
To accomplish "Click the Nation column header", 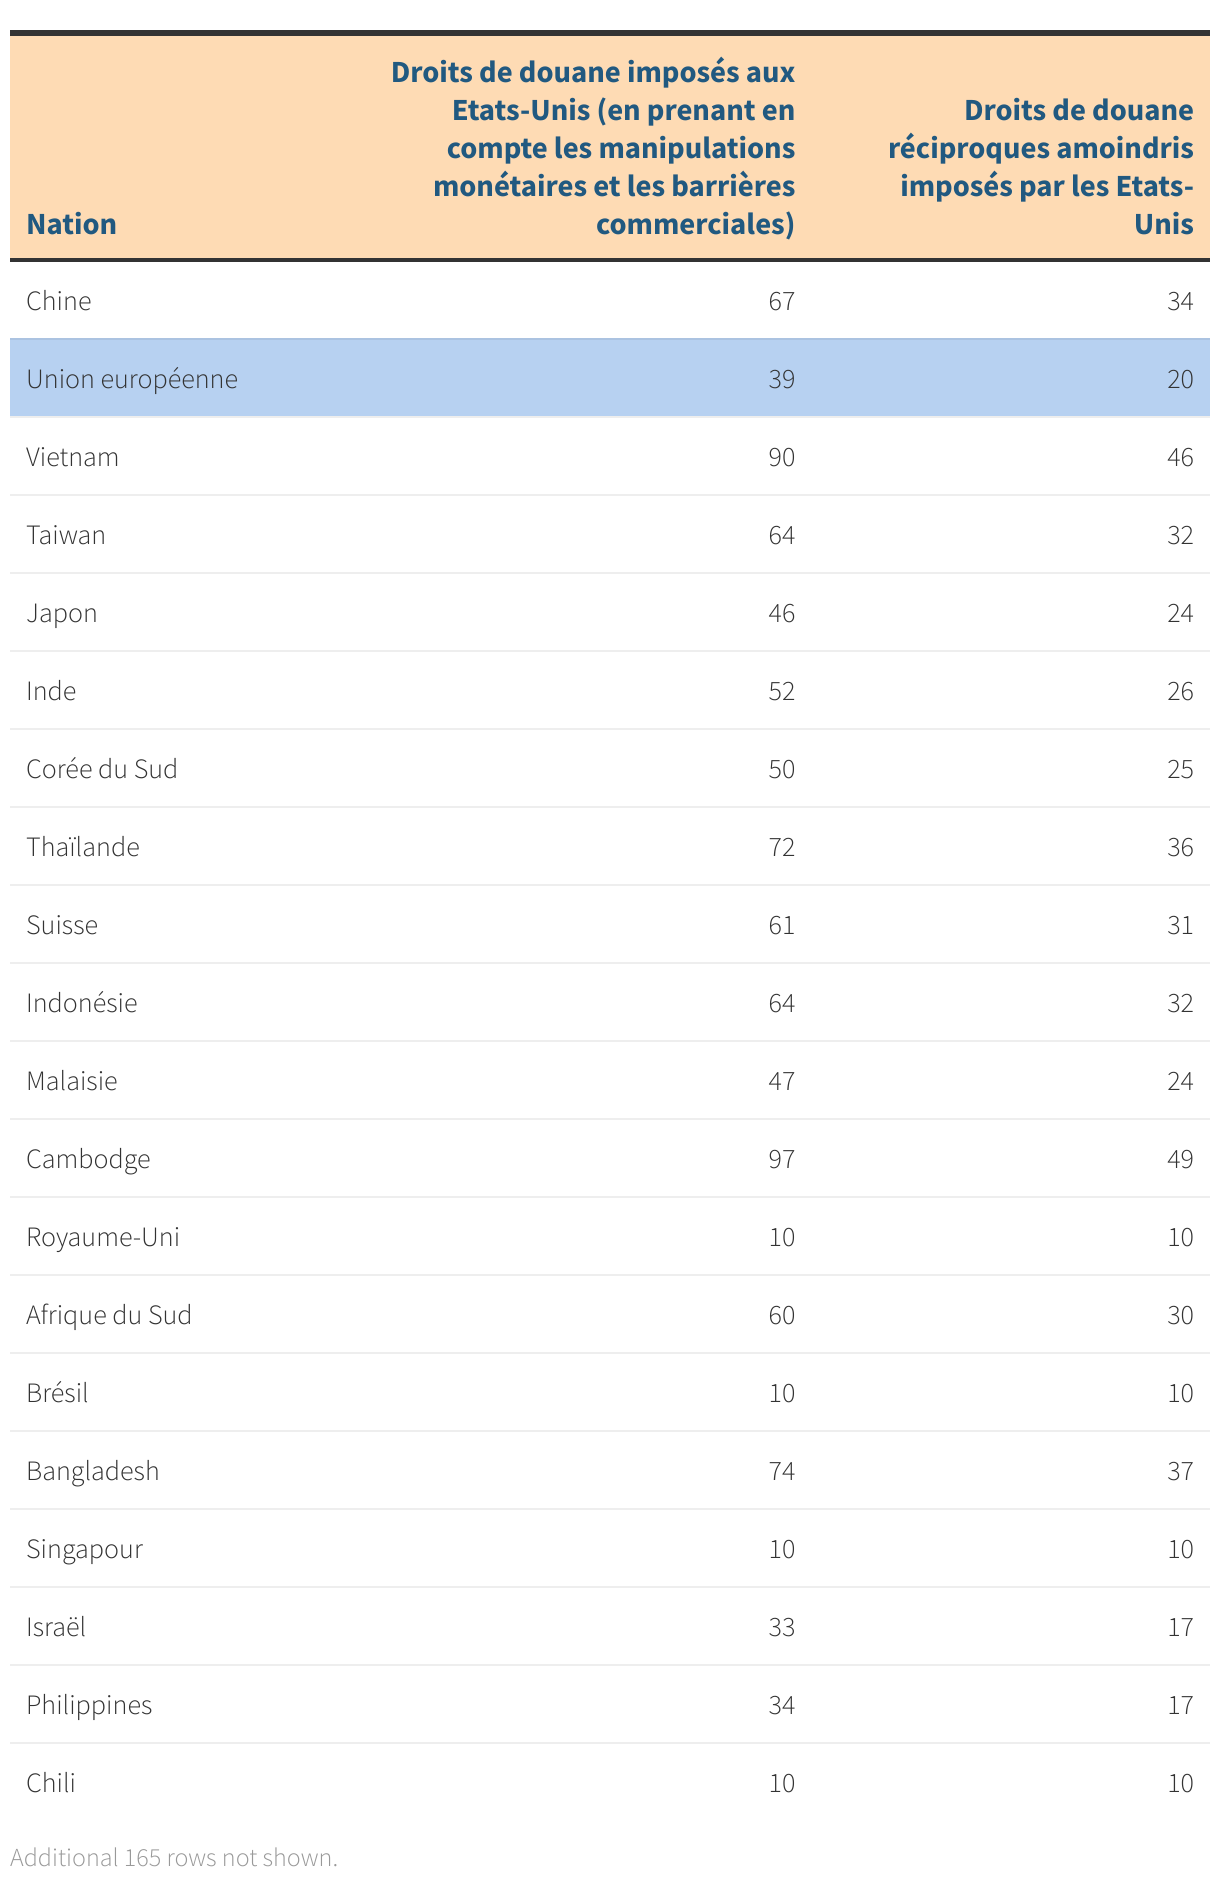I will 72,223.
